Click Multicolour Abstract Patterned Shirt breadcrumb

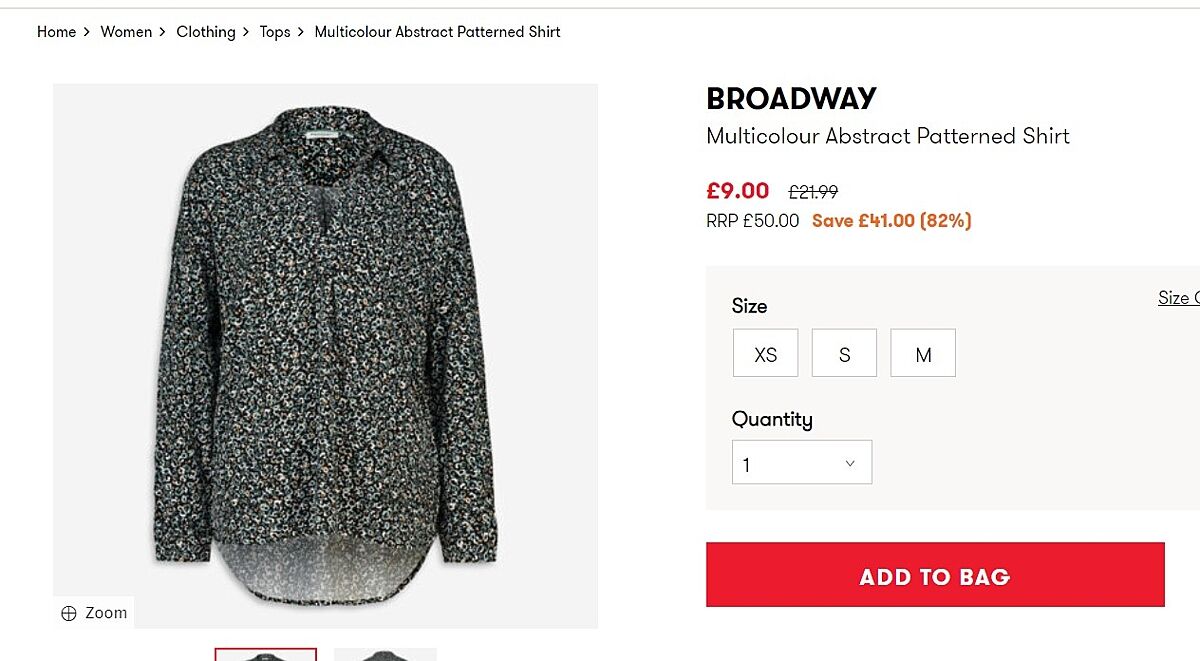point(437,32)
